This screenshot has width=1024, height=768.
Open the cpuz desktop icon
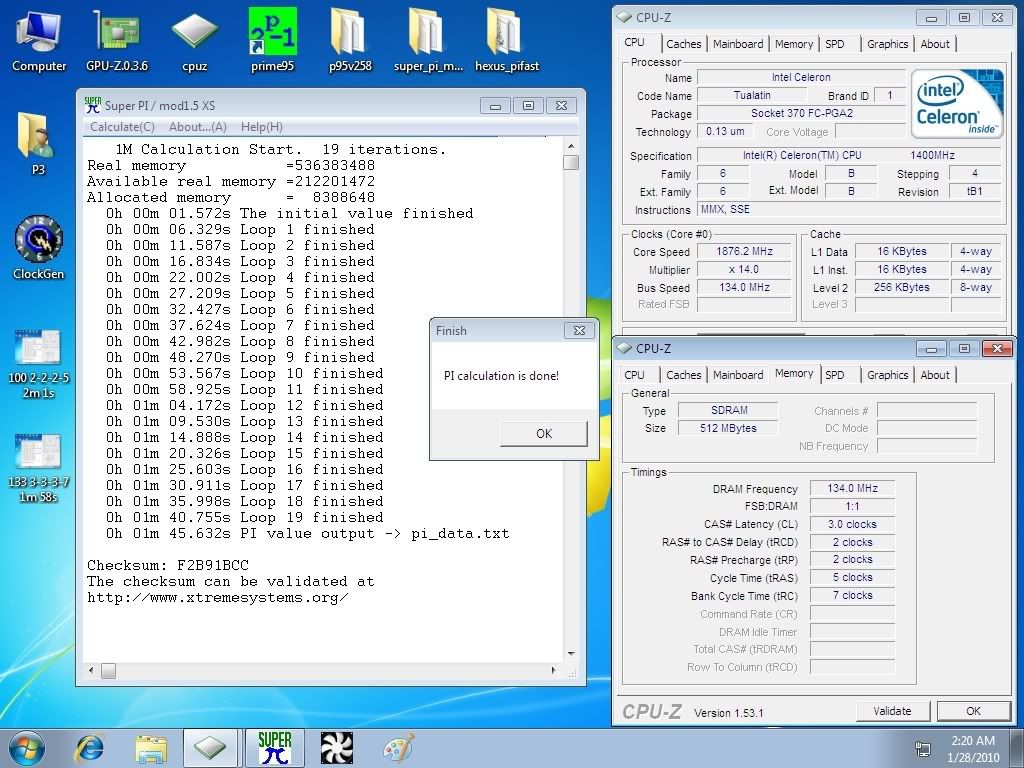[x=195, y=40]
